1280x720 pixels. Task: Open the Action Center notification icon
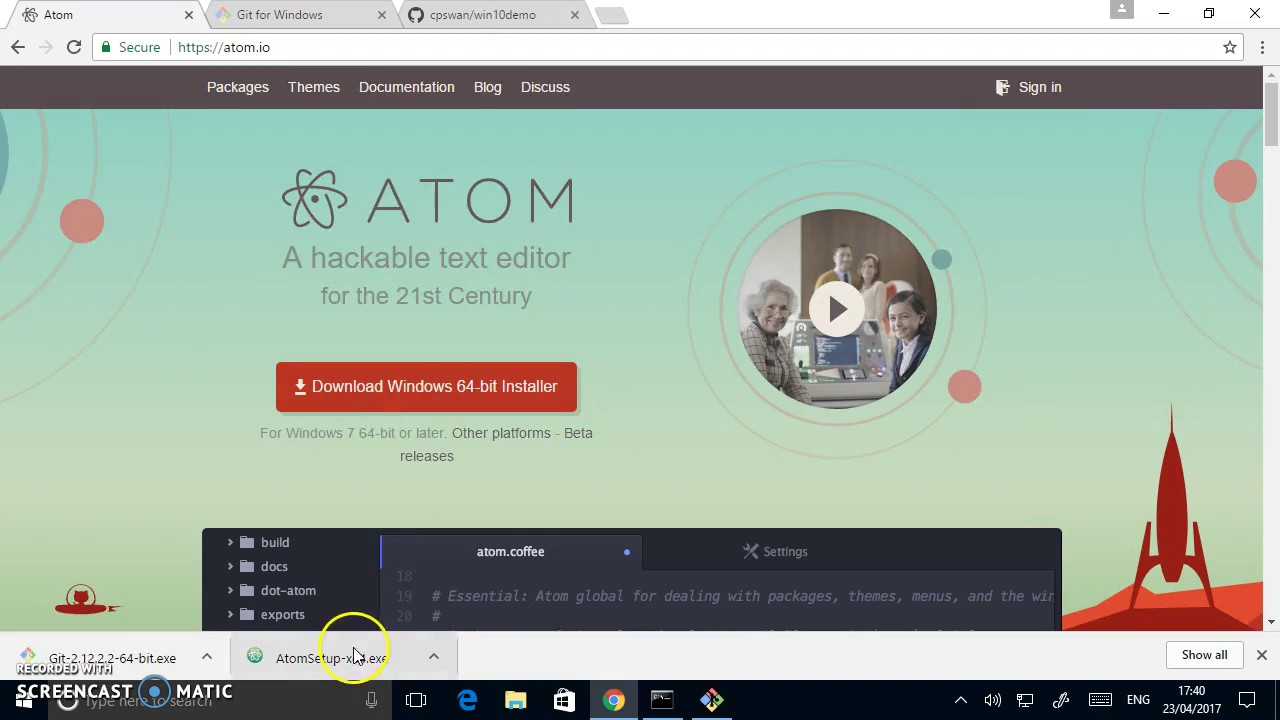point(1247,700)
